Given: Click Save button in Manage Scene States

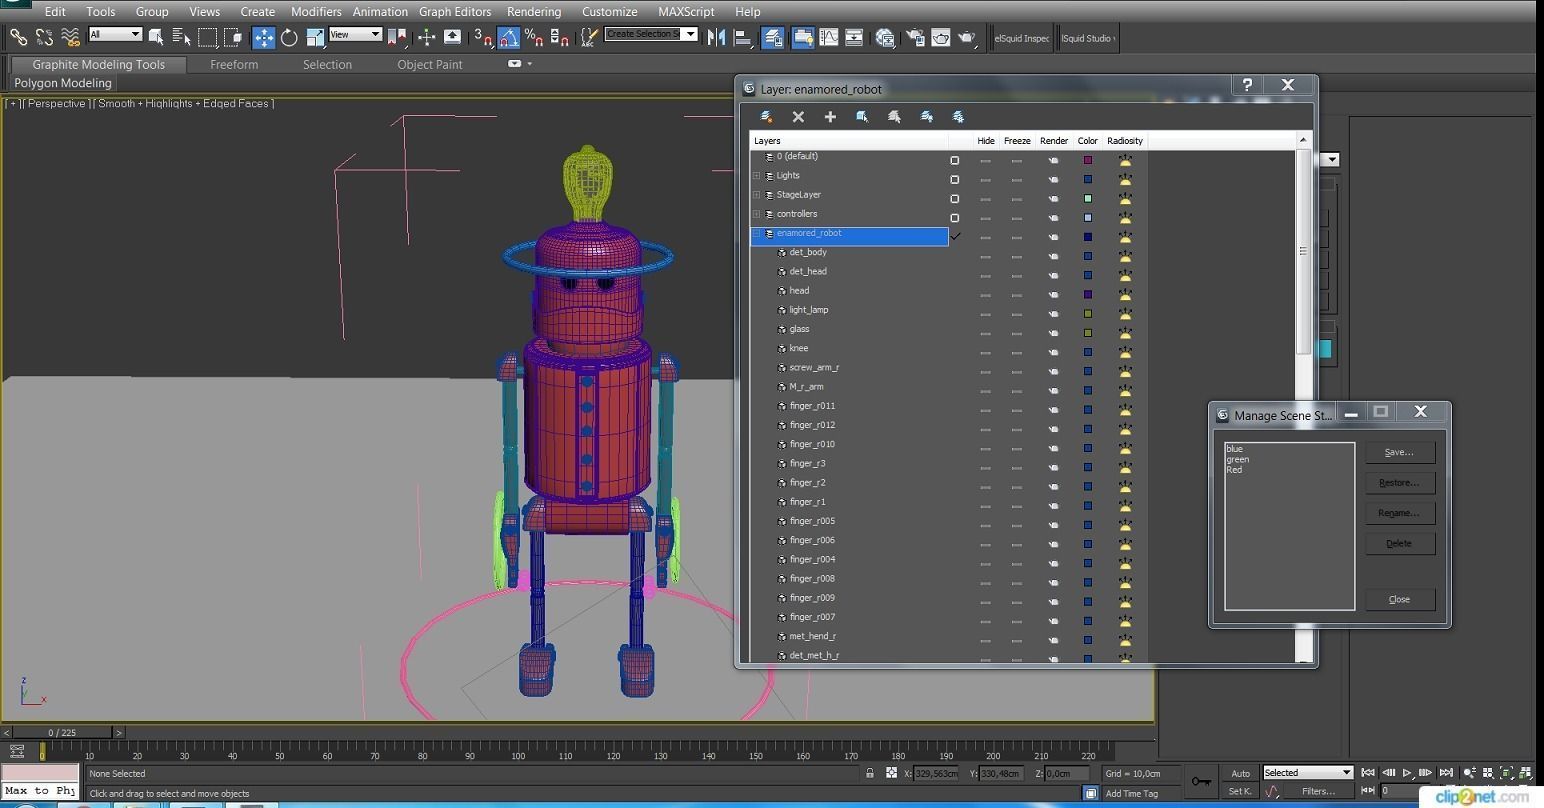Looking at the screenshot, I should [1400, 452].
